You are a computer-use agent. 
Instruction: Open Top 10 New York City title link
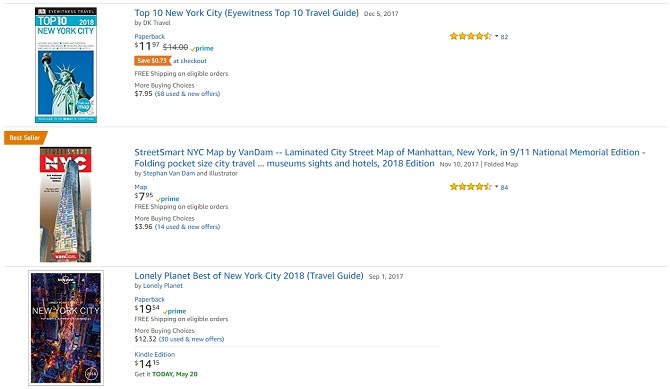(247, 13)
